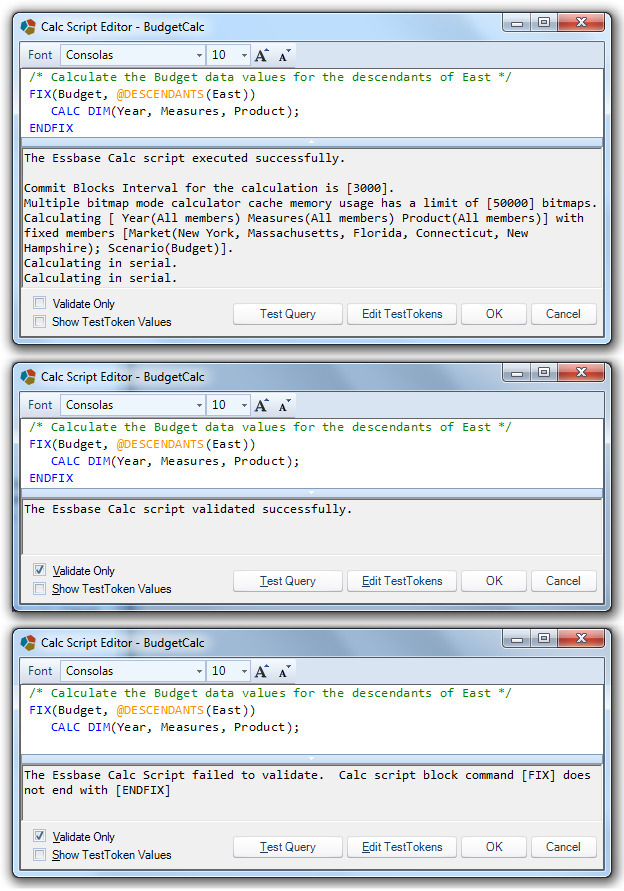Image resolution: width=624 pixels, height=891 pixels.
Task: Enable Show TestToken Values in middle window
Action: 39,589
